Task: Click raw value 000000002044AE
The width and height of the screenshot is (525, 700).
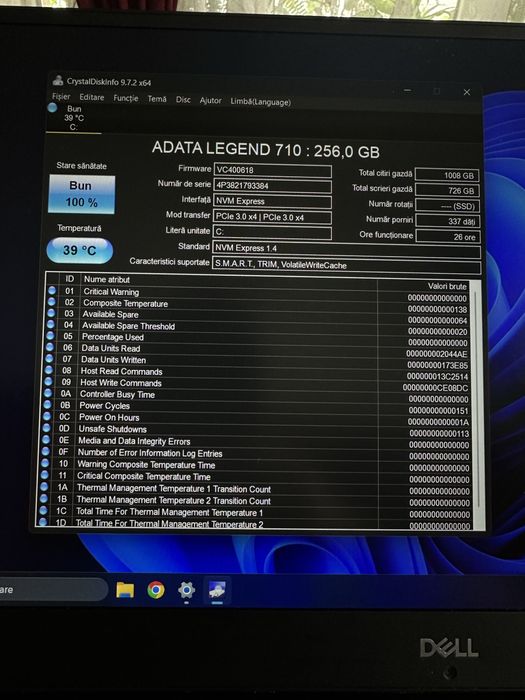Action: [x=437, y=354]
